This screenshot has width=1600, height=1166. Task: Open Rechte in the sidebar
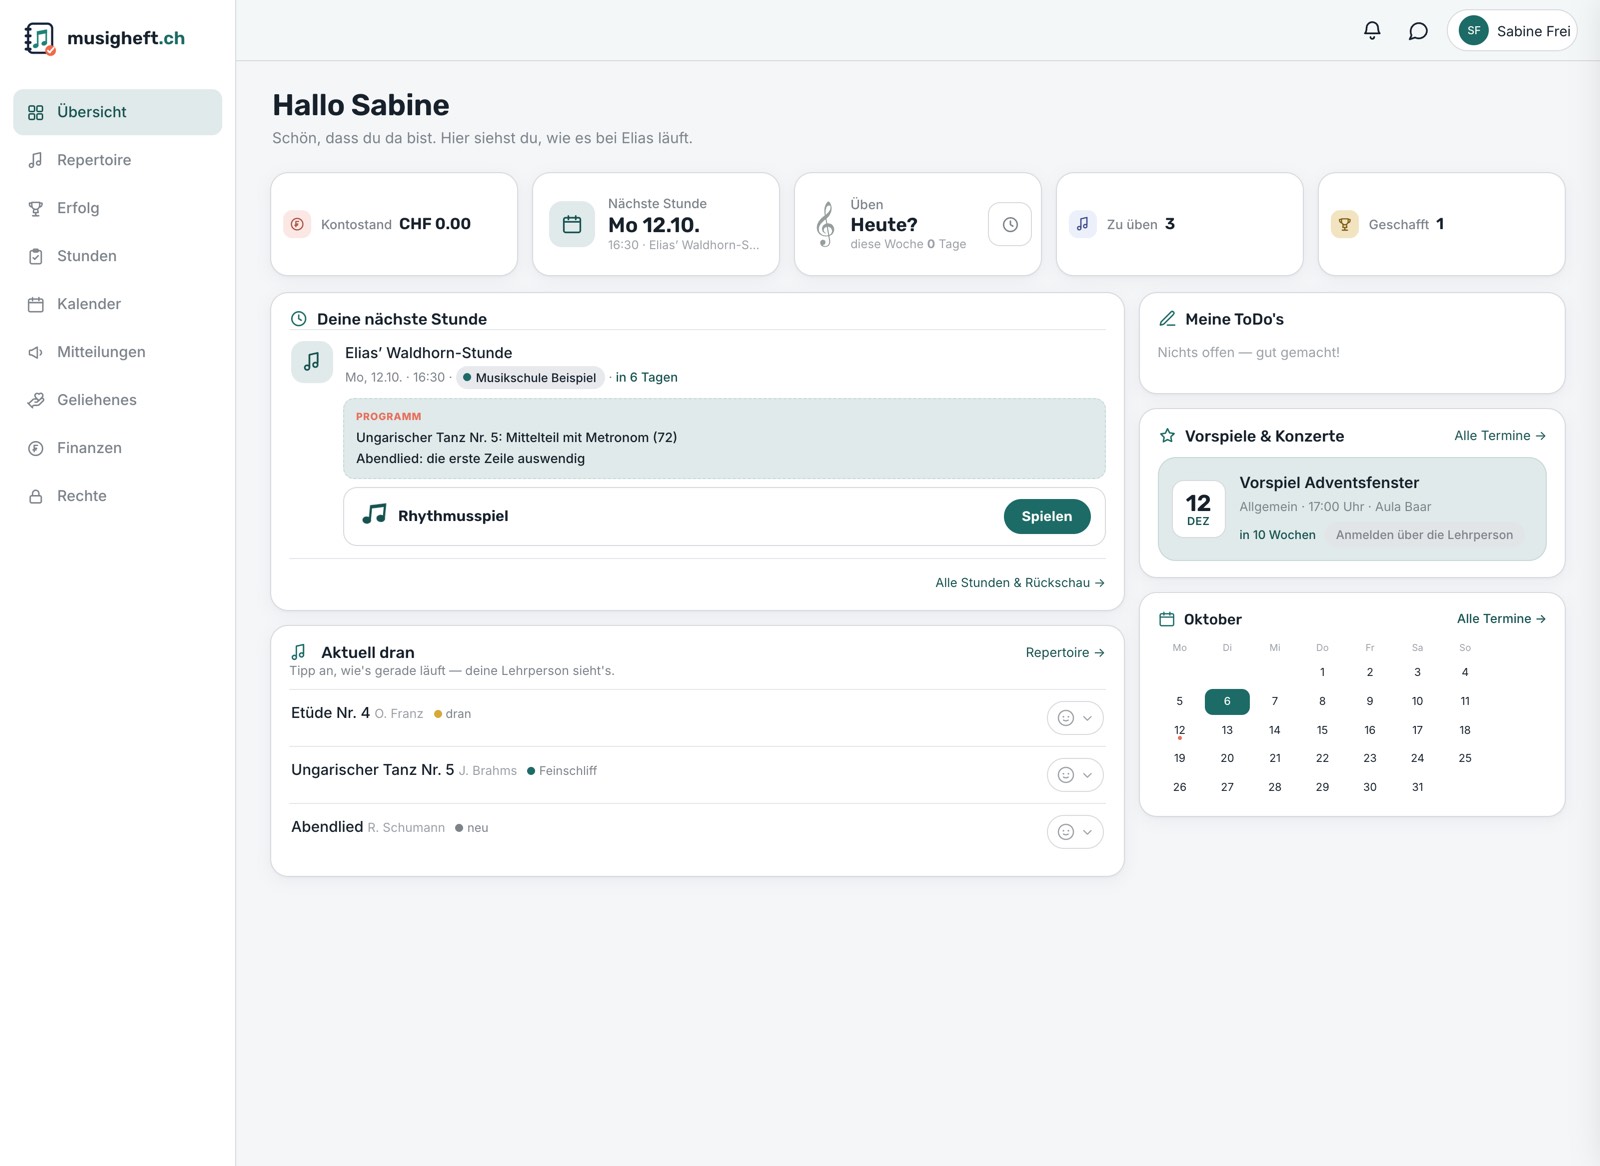click(x=118, y=496)
